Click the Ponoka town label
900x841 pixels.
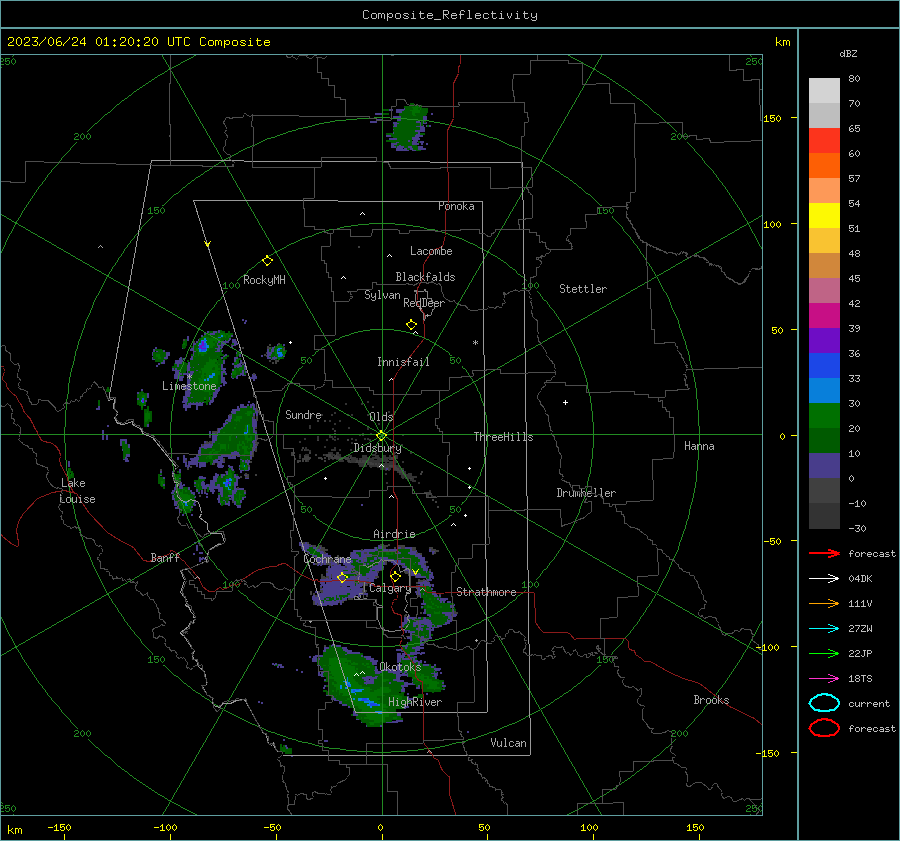[x=456, y=206]
